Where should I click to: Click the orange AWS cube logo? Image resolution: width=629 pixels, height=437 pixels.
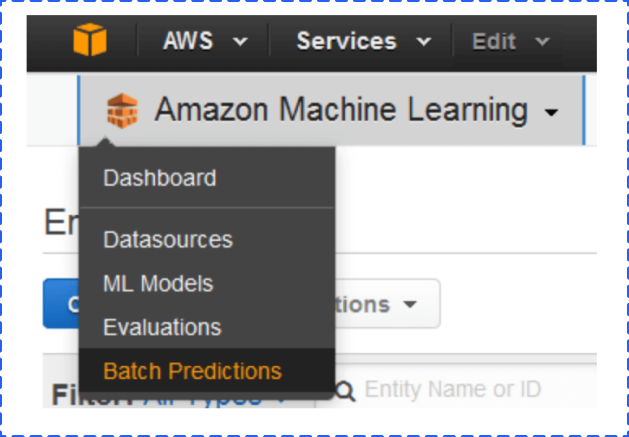click(x=88, y=42)
